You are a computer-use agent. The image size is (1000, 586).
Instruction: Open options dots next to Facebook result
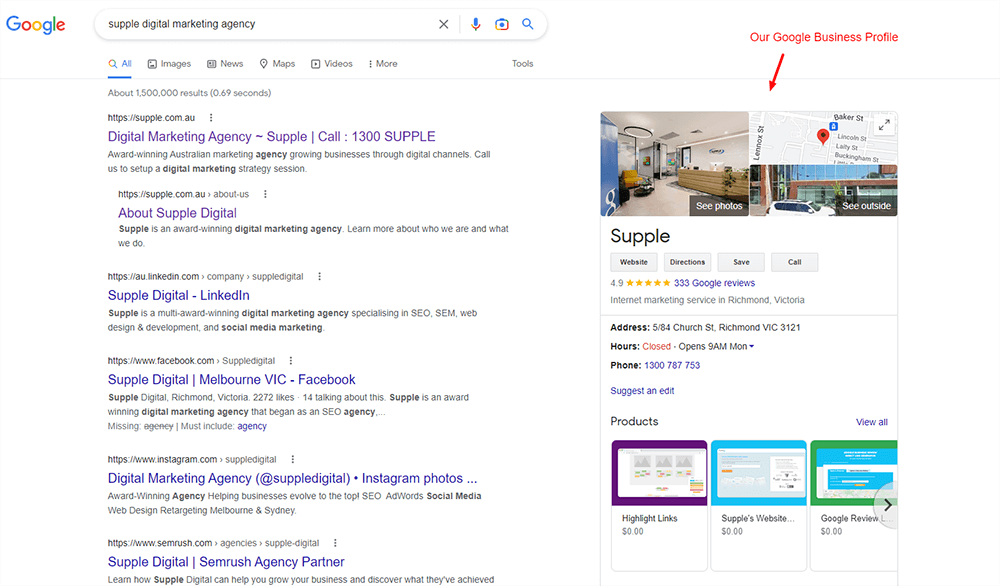(291, 360)
